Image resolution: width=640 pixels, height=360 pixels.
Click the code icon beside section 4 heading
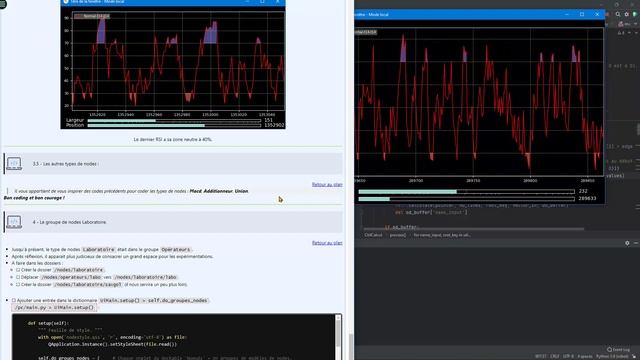point(14,222)
